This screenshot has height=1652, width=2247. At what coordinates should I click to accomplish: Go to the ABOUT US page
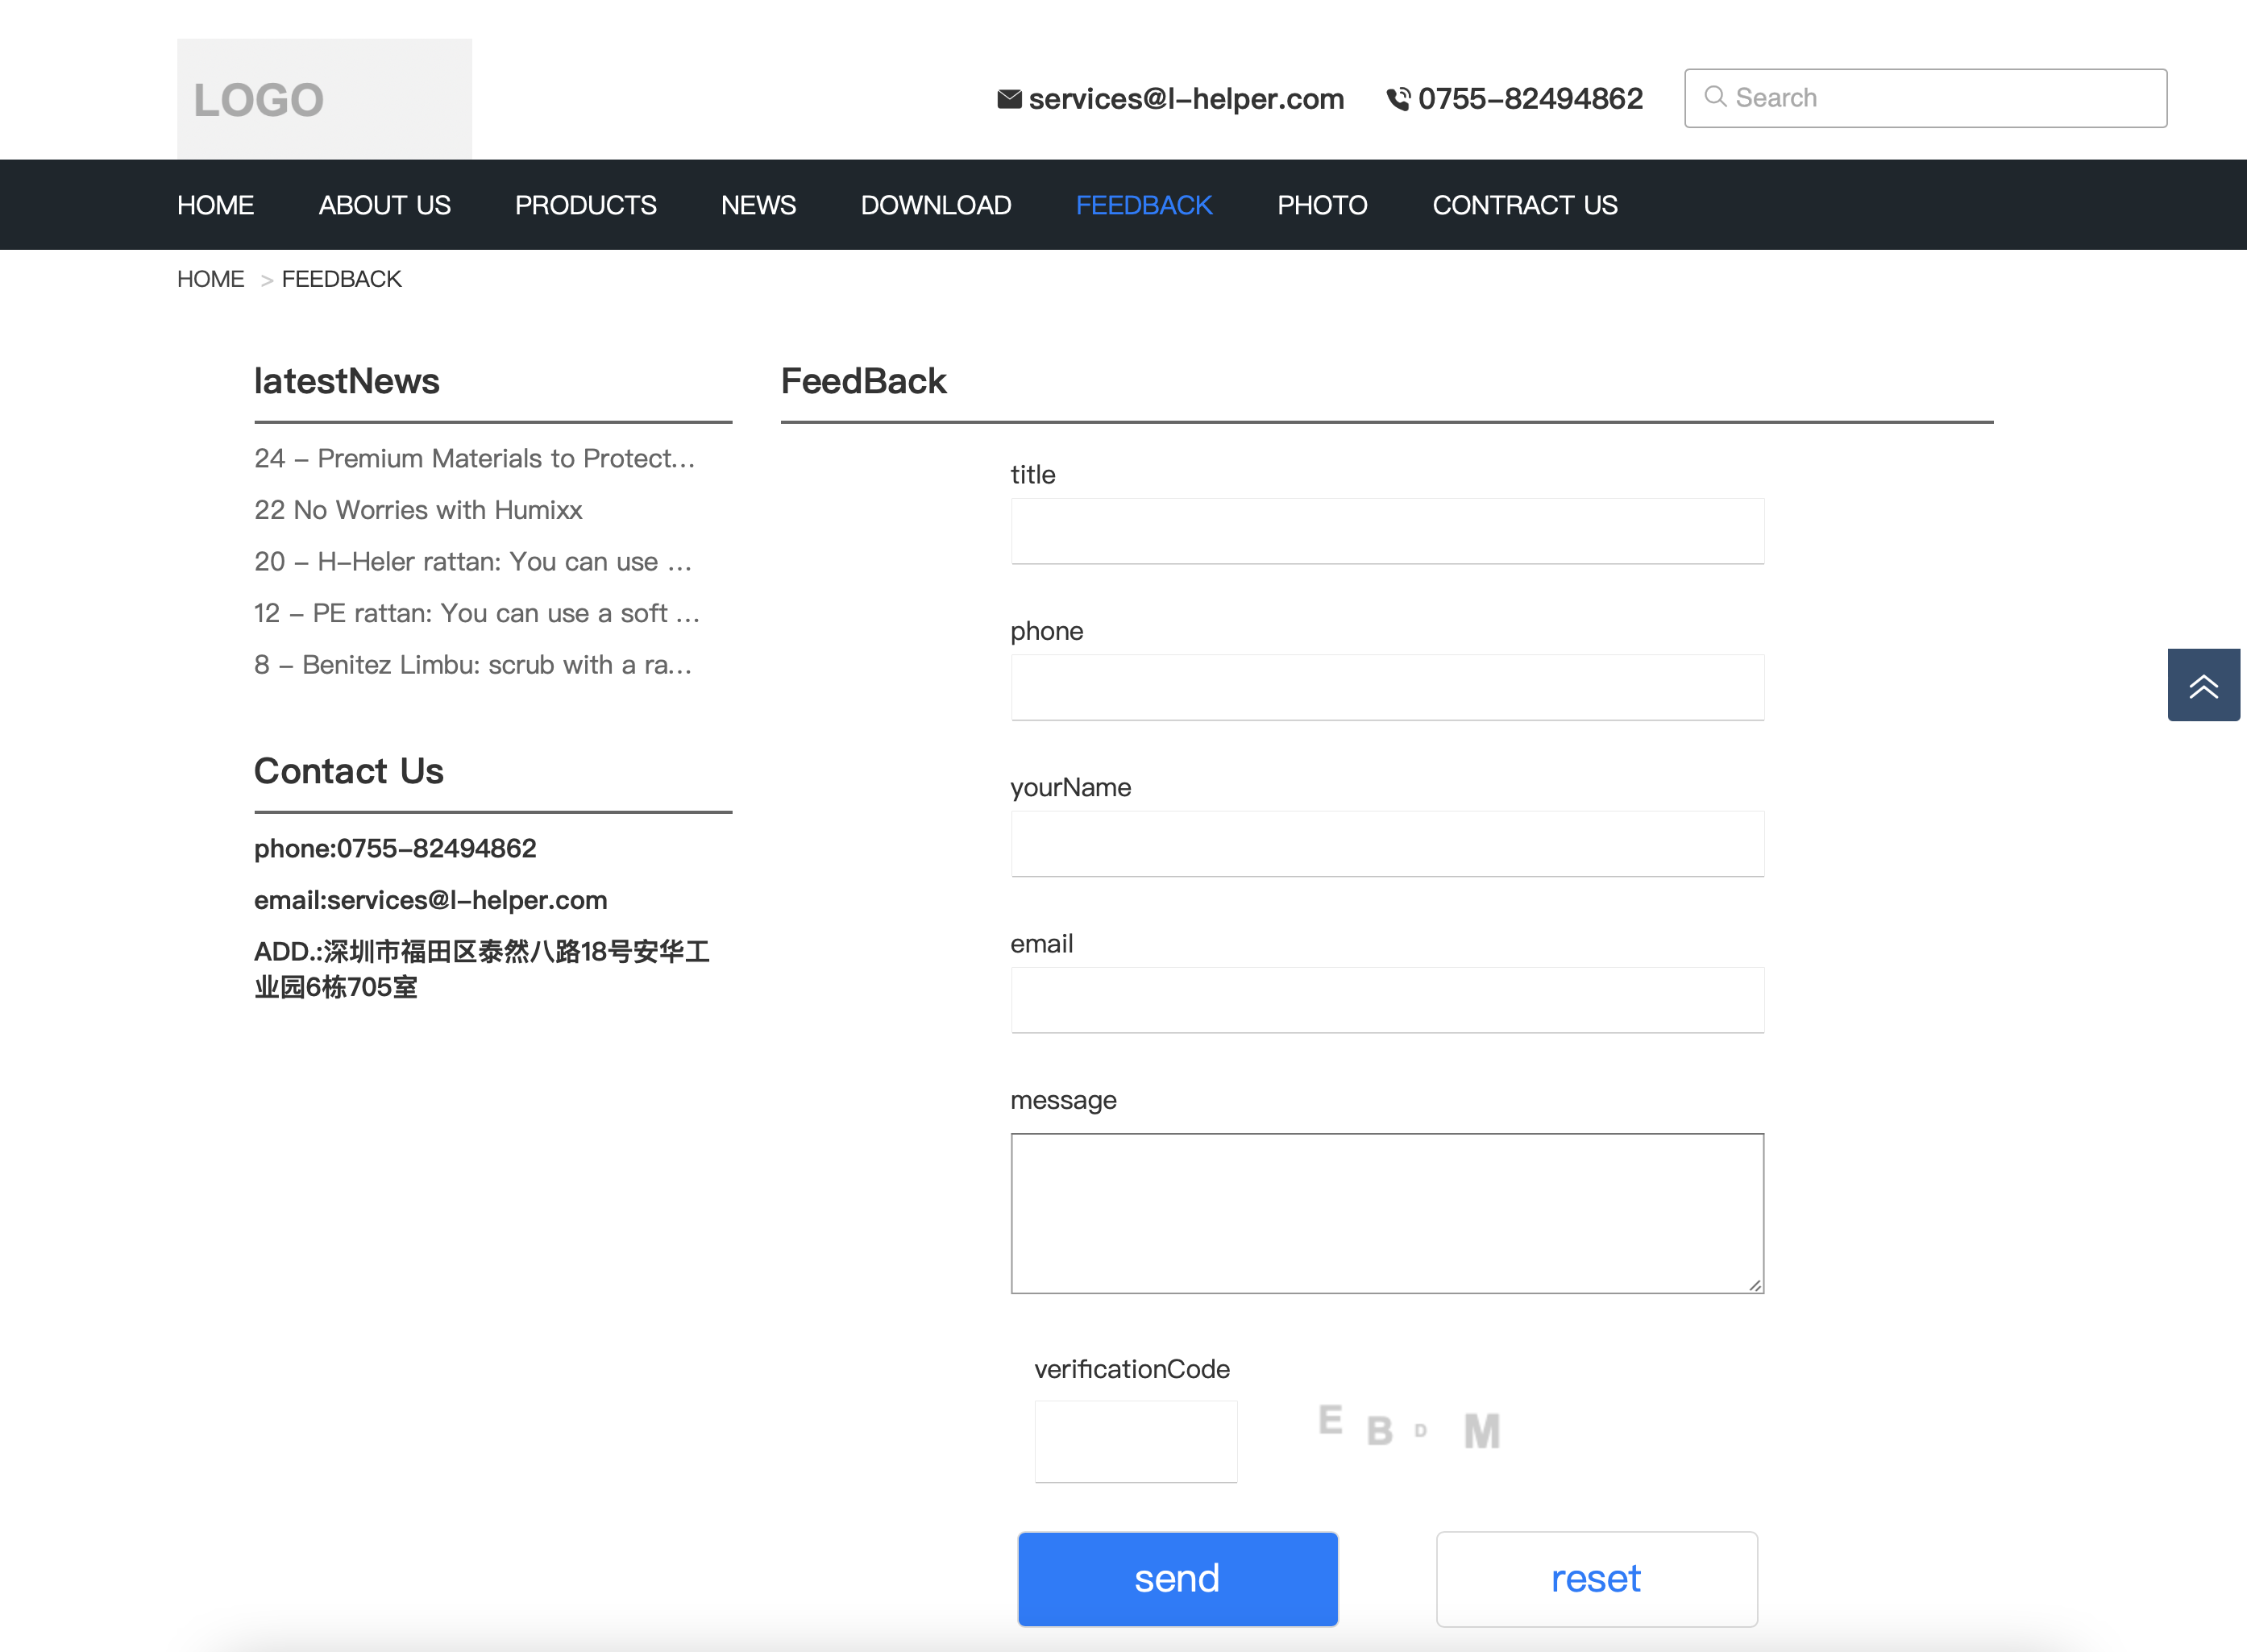[x=384, y=205]
